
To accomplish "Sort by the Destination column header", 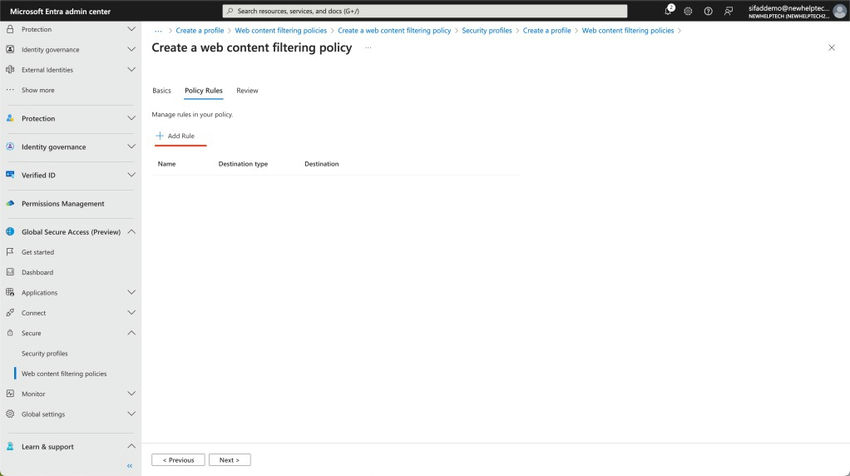I will [321, 164].
